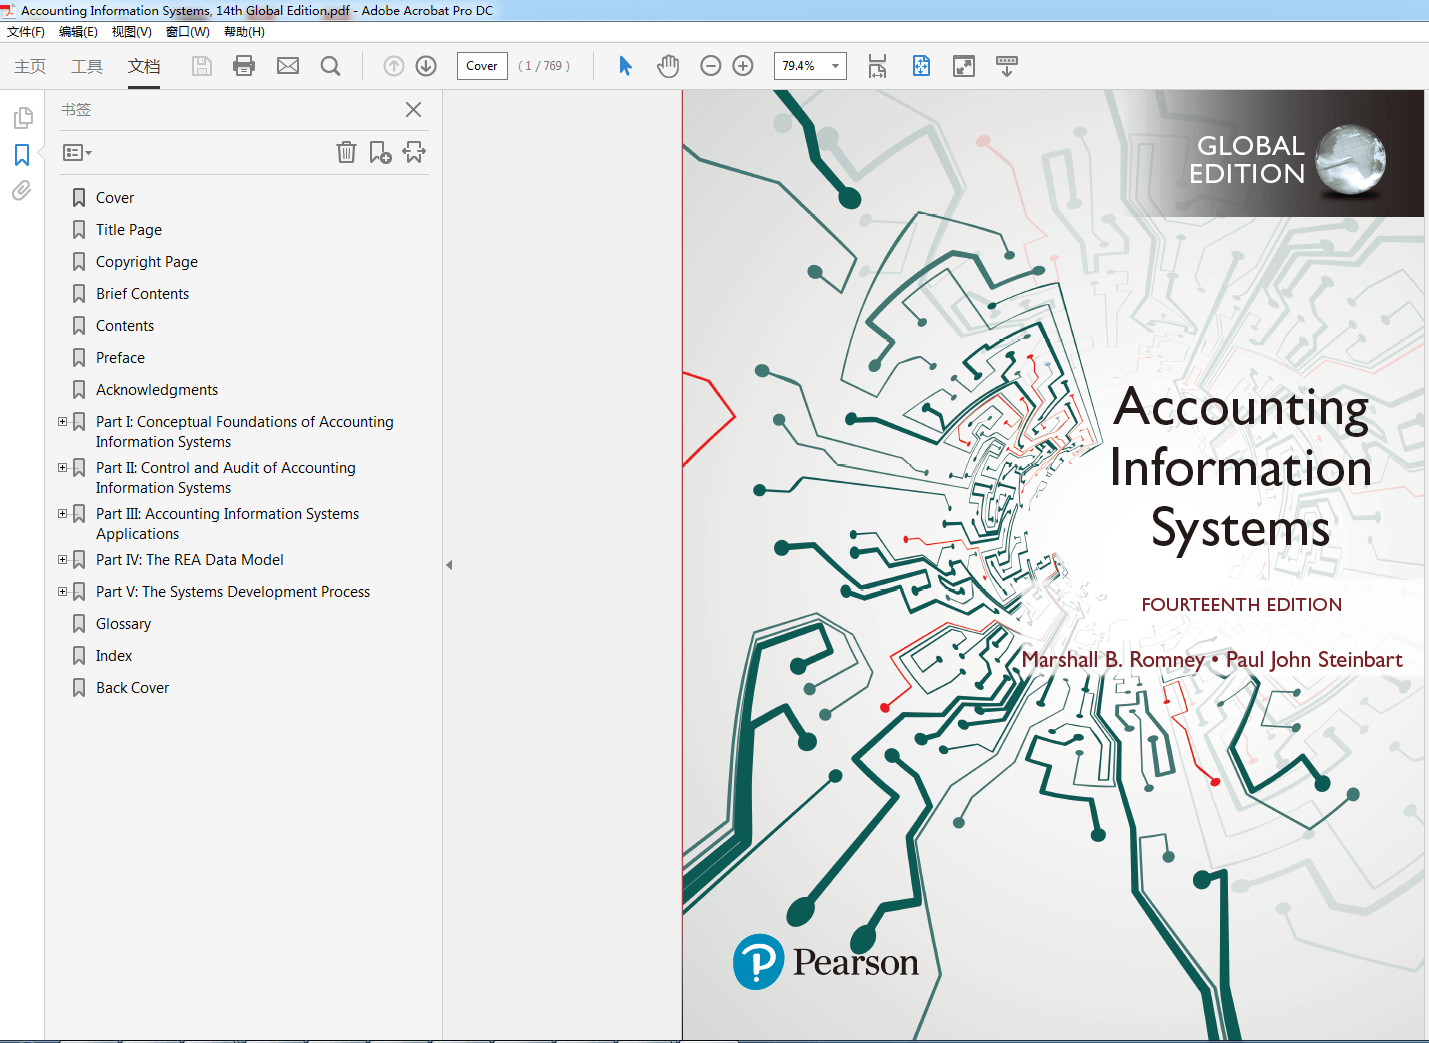The image size is (1429, 1043).
Task: Open the Find search icon
Action: [x=330, y=66]
